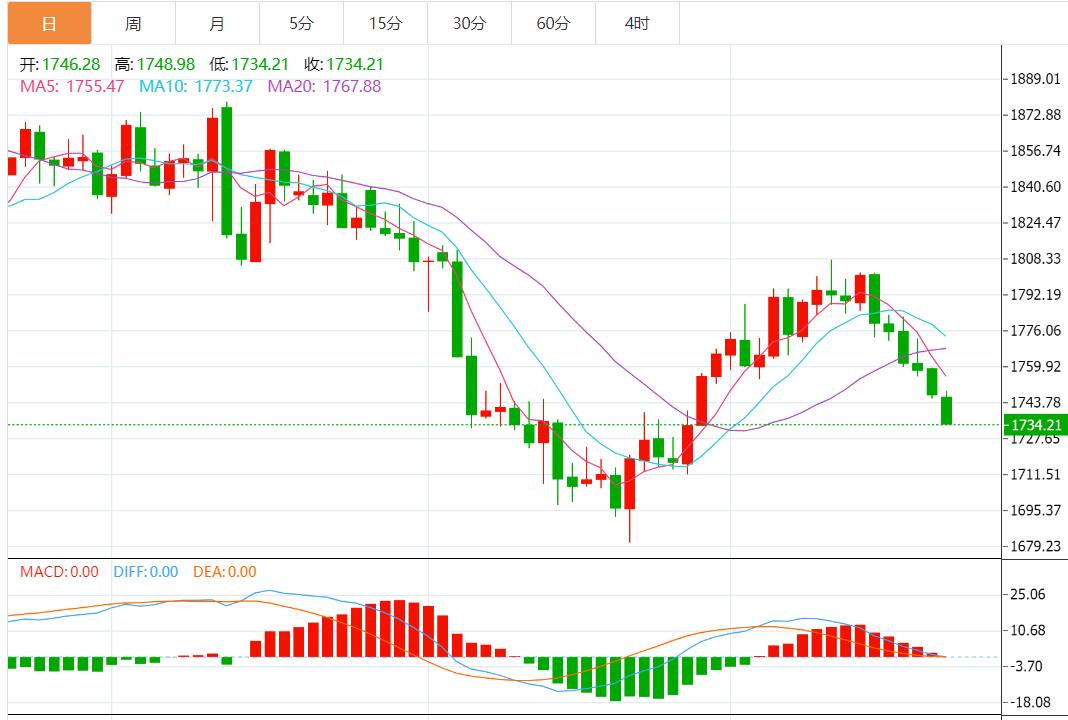Viewport: 1068px width, 720px height.
Task: Open the 60分 timeframe tab
Action: coord(553,23)
